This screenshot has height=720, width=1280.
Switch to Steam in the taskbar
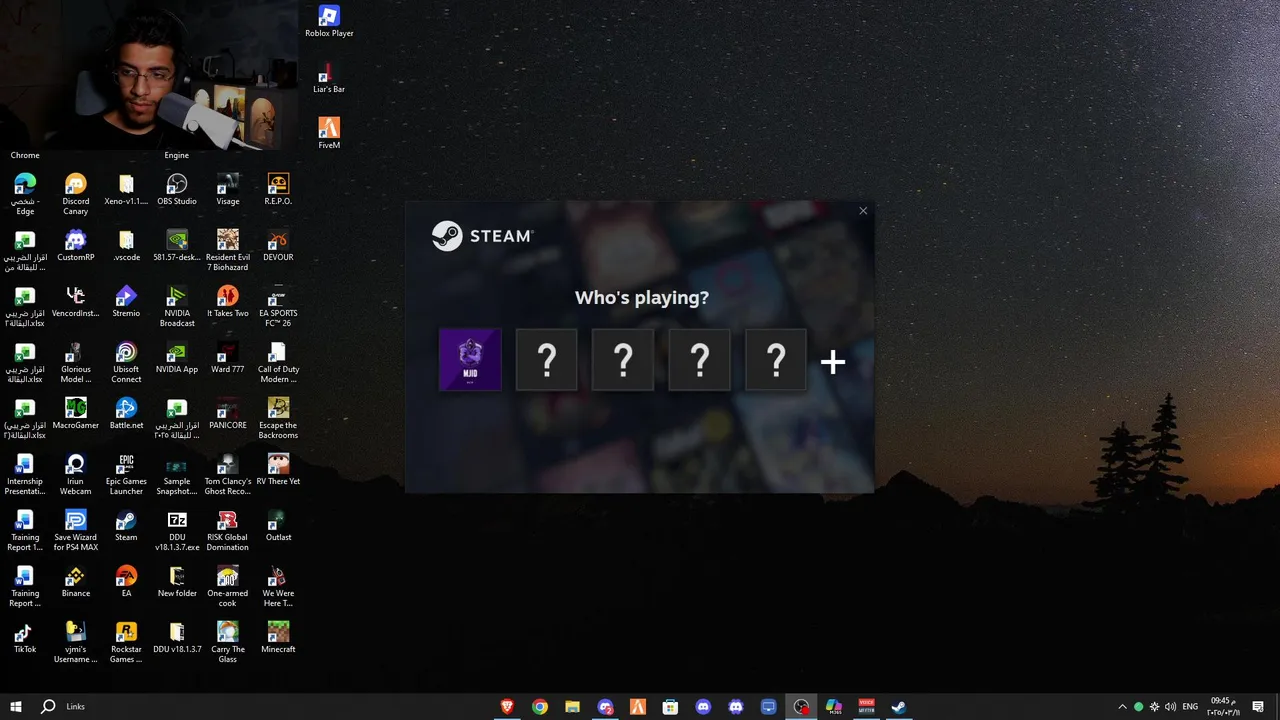coord(899,706)
